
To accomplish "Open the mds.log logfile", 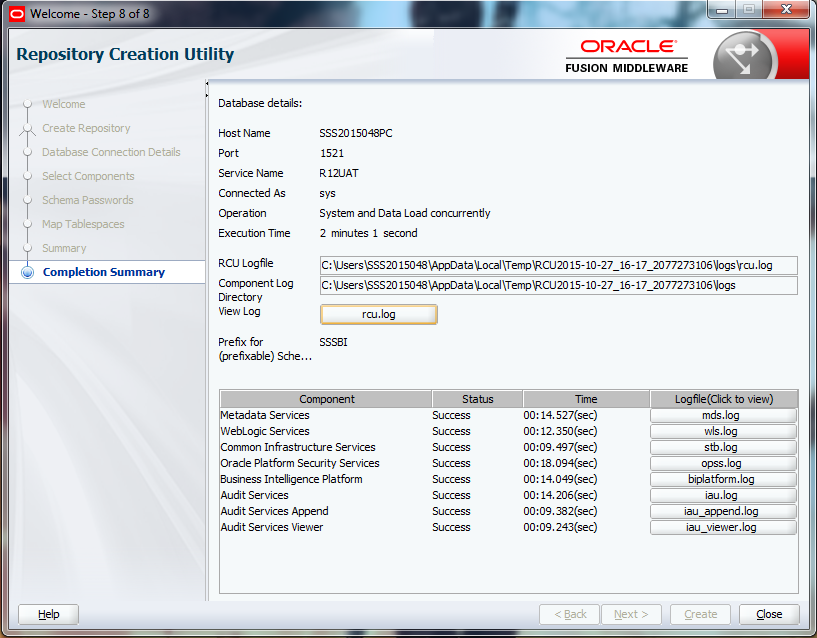I will pos(723,415).
